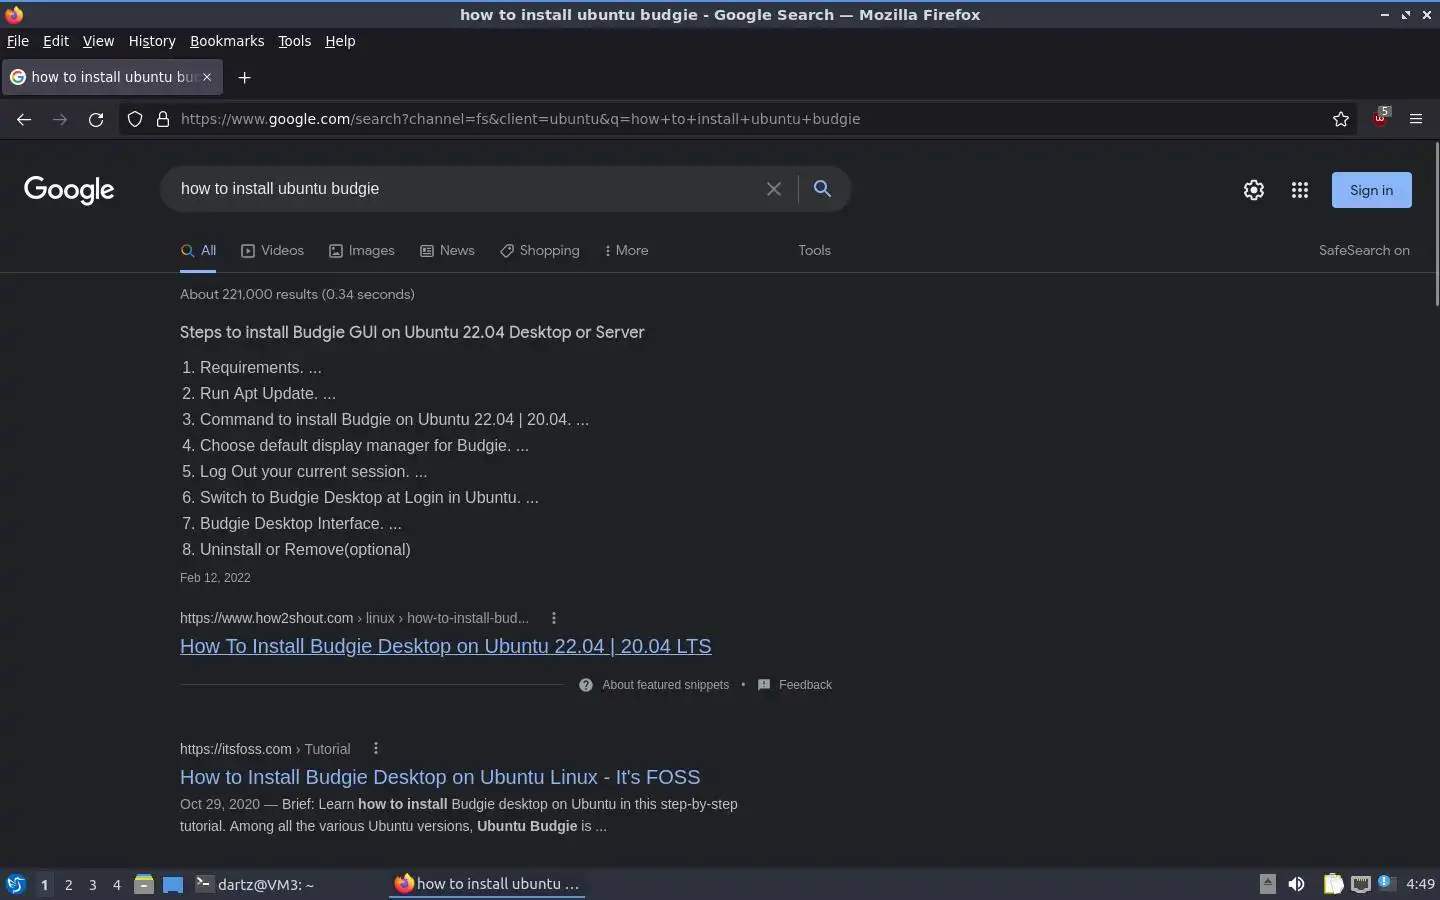Click the removable media eject tray icon

pos(1267,883)
